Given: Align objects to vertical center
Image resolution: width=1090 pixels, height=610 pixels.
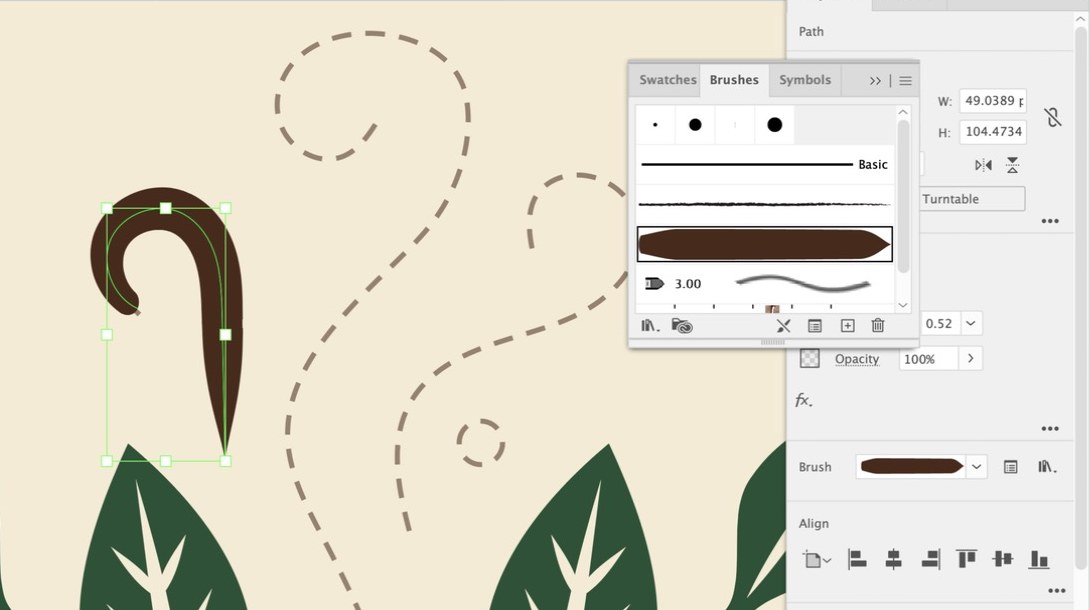Looking at the screenshot, I should [x=1002, y=559].
